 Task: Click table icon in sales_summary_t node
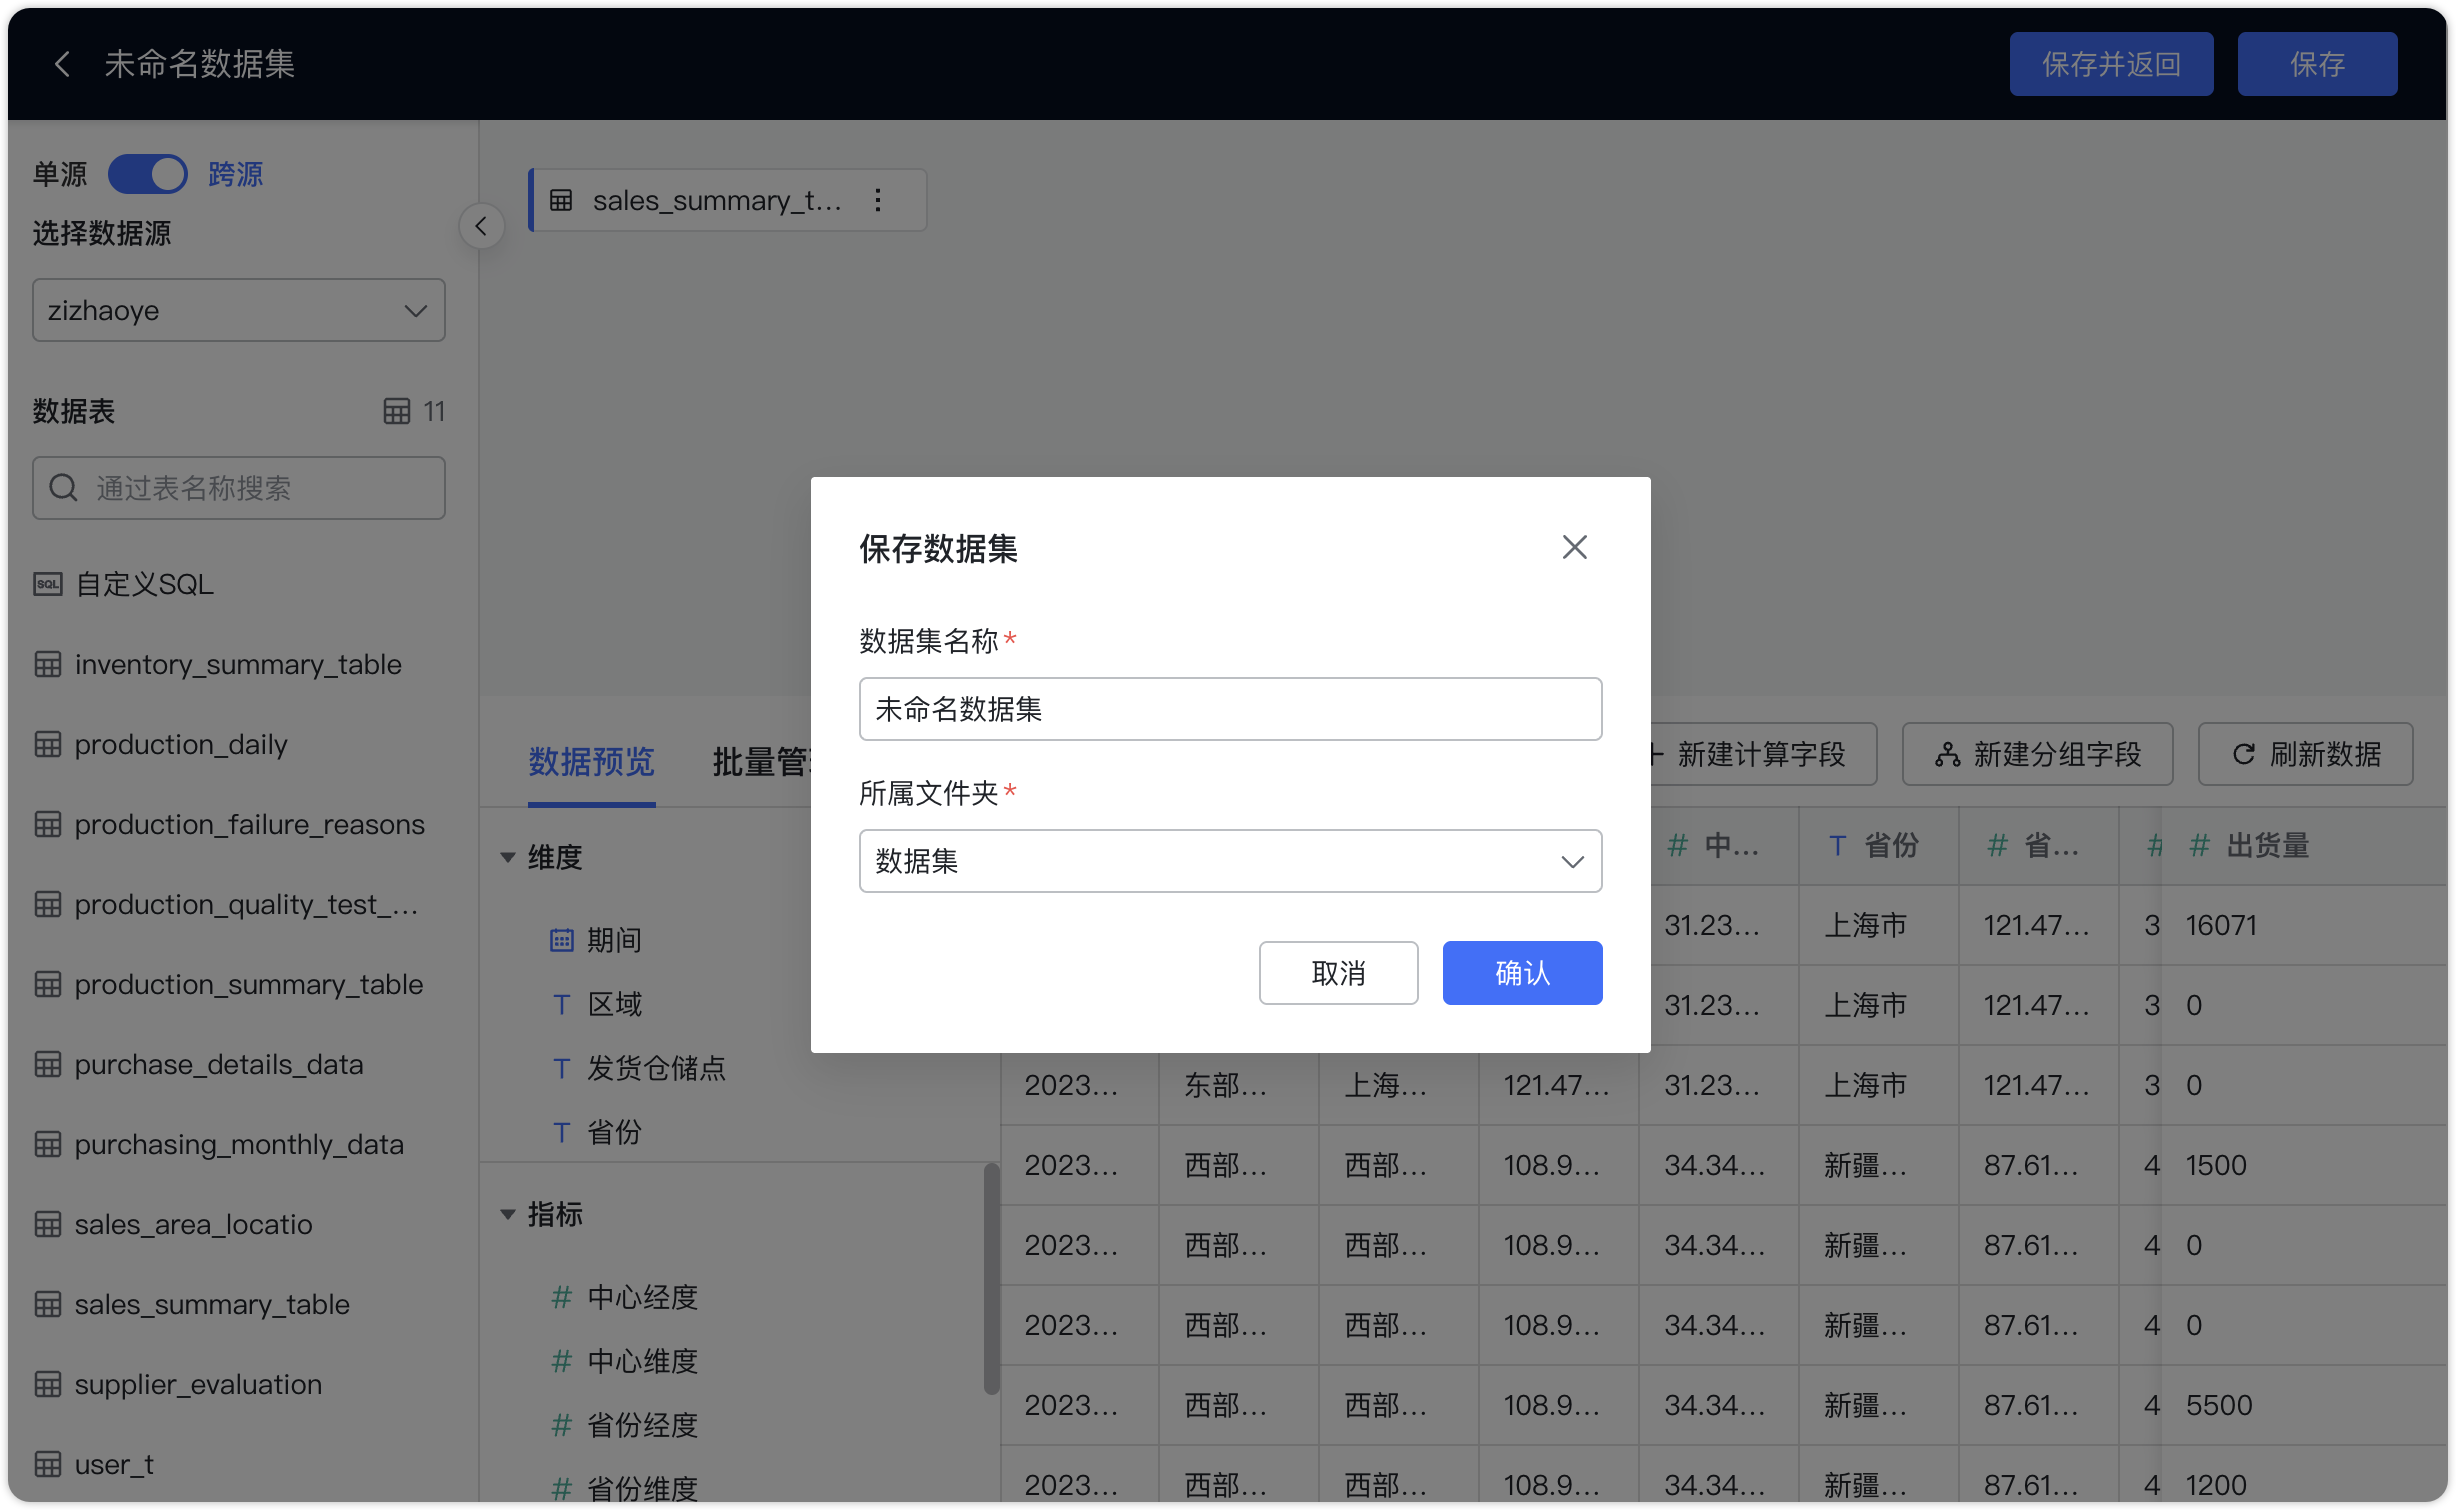(561, 200)
